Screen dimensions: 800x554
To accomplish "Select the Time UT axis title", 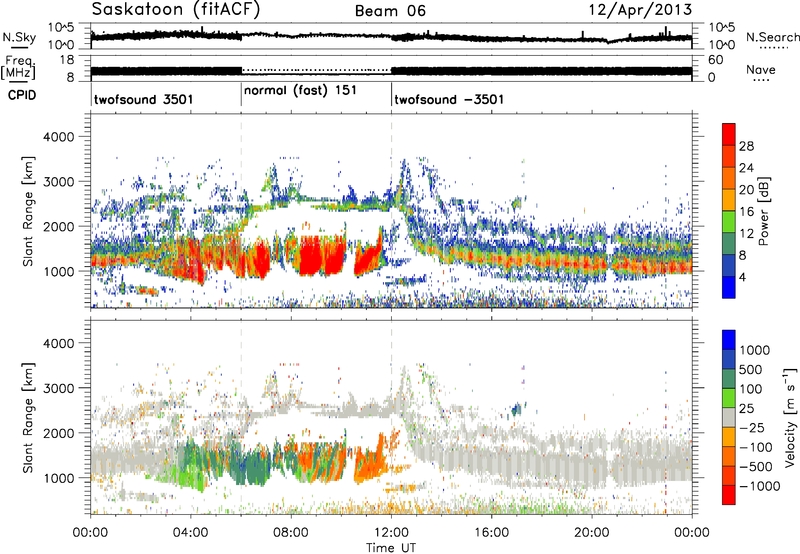I will tap(391, 548).
